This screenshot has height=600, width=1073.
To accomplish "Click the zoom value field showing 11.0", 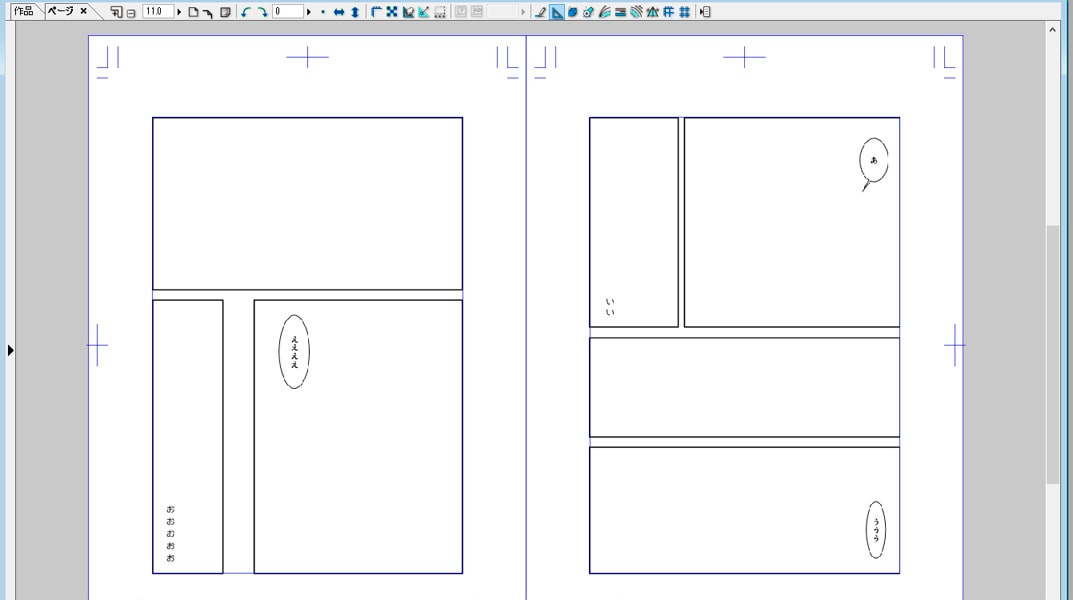I will [x=157, y=12].
